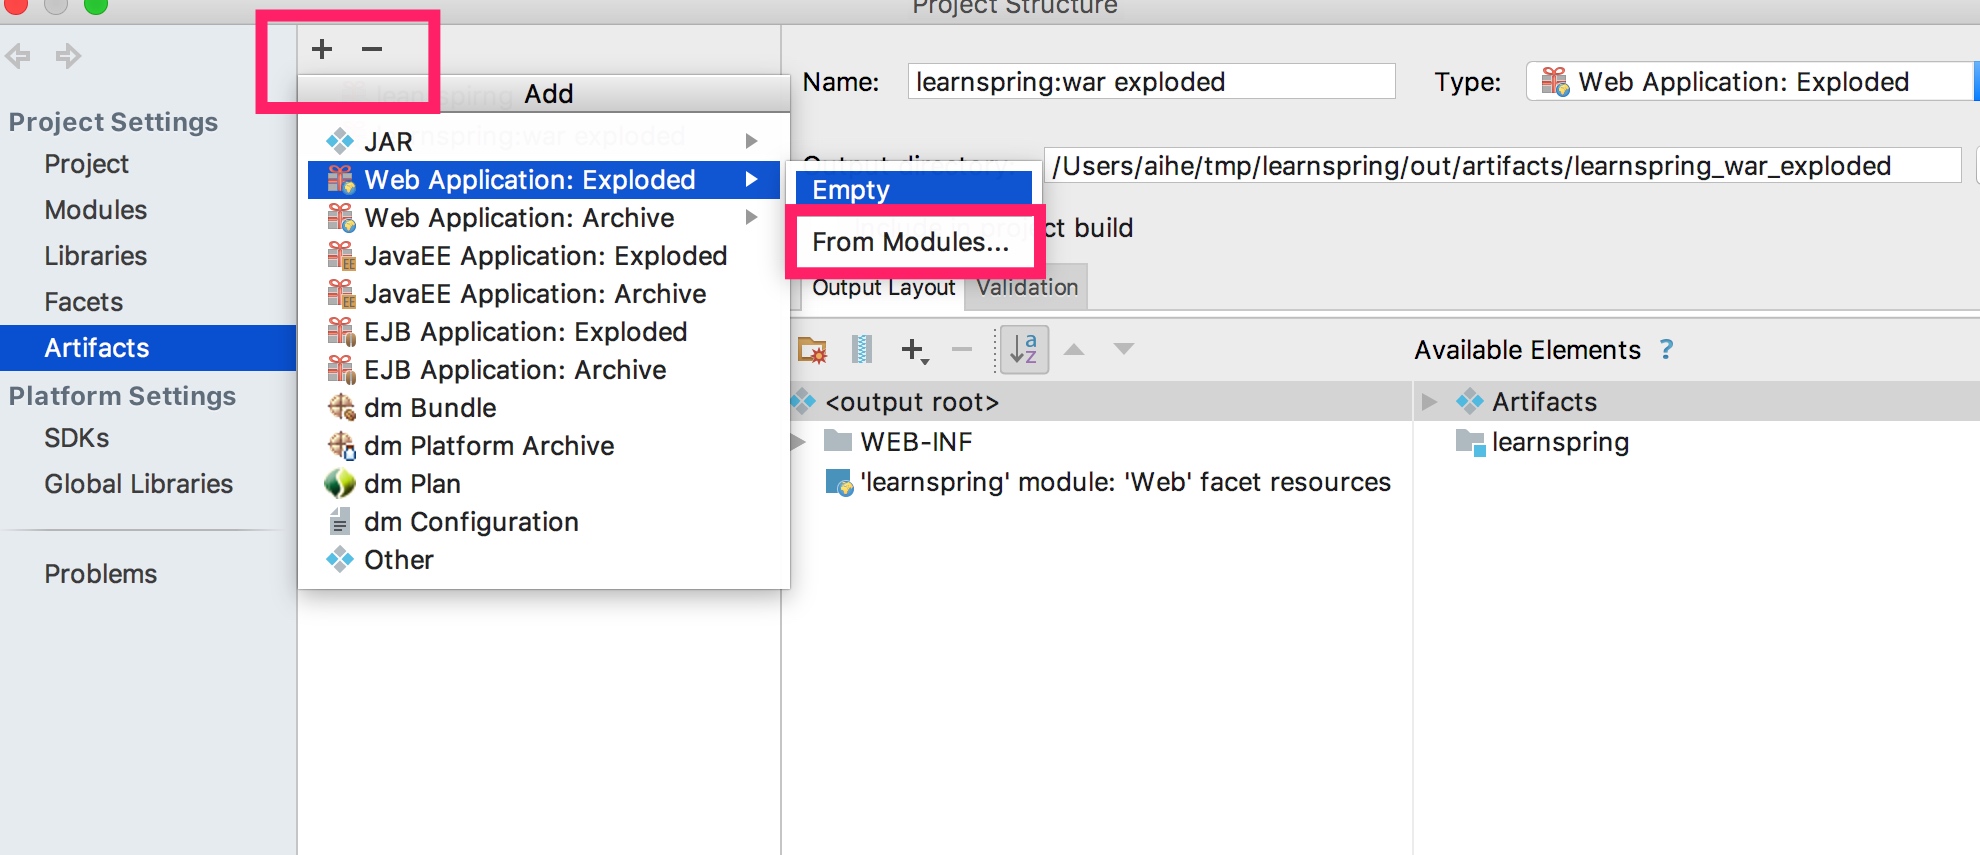This screenshot has height=855, width=1980.
Task: Switch to the Validation tab
Action: [x=1027, y=288]
